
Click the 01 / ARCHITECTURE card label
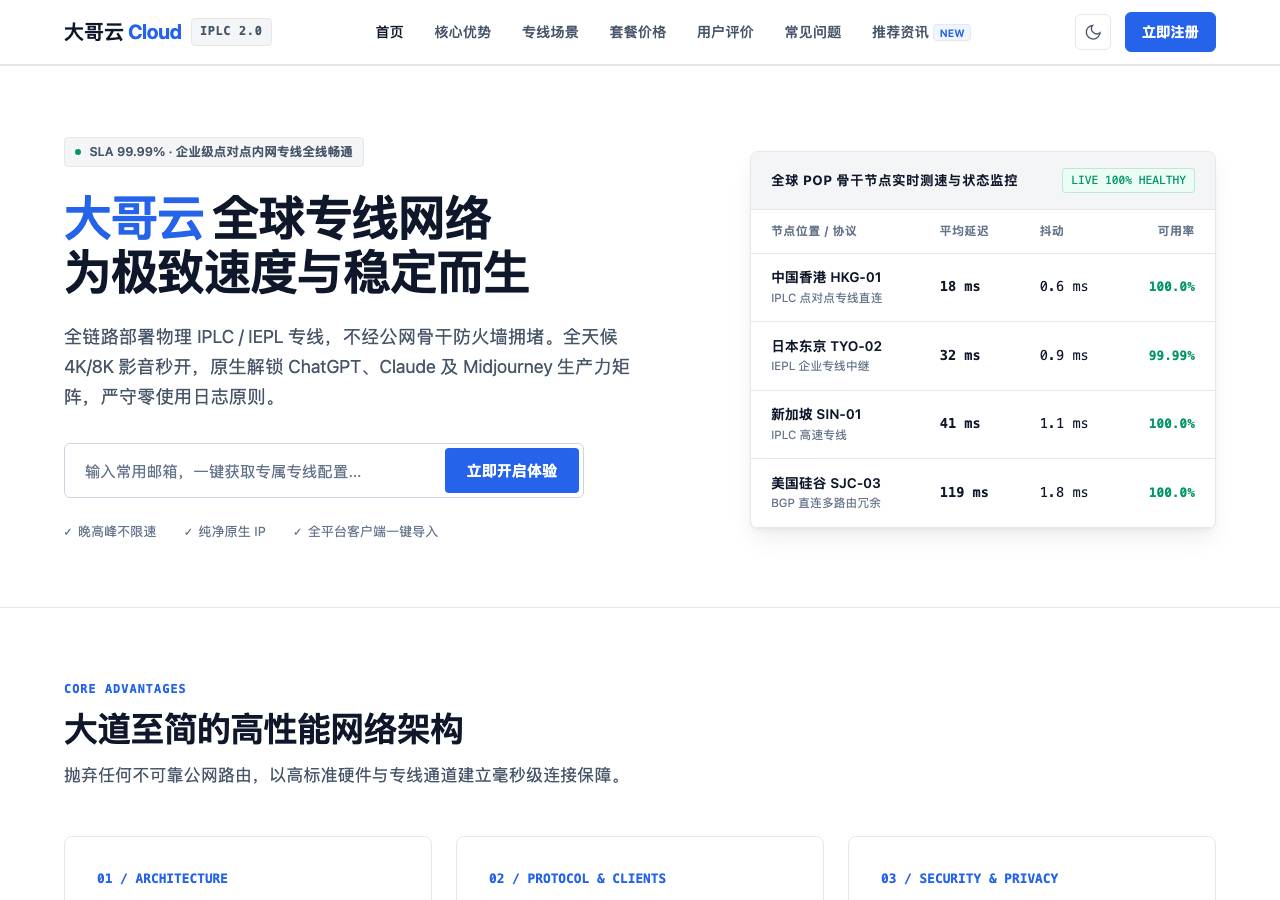[x=162, y=879]
